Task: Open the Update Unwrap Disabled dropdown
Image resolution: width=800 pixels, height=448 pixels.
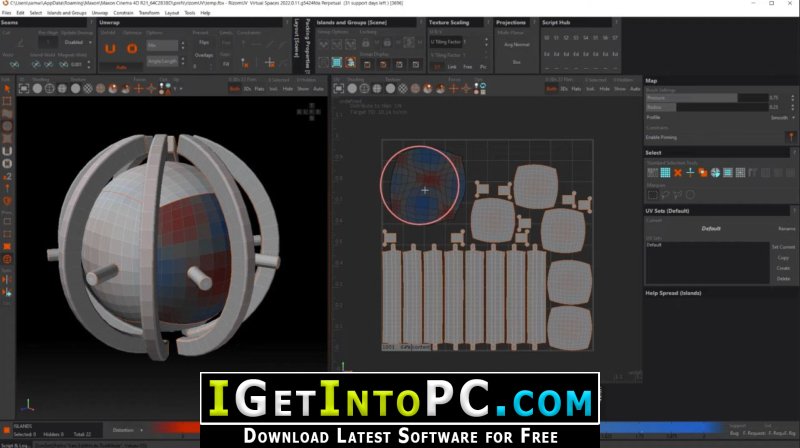Action: (77, 42)
